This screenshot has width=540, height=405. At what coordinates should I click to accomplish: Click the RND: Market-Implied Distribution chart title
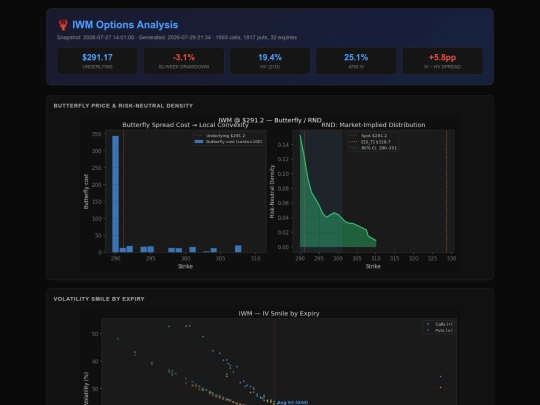(373, 125)
